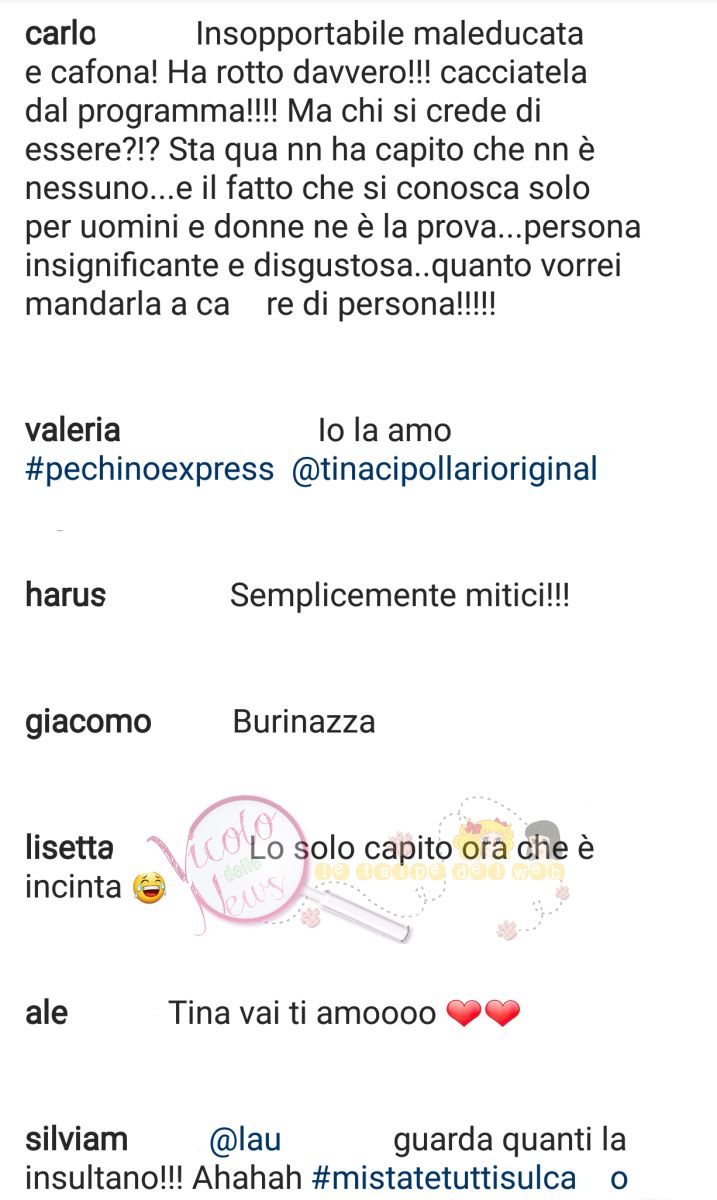Tap ale's username
717x1200 pixels.
coord(46,1013)
